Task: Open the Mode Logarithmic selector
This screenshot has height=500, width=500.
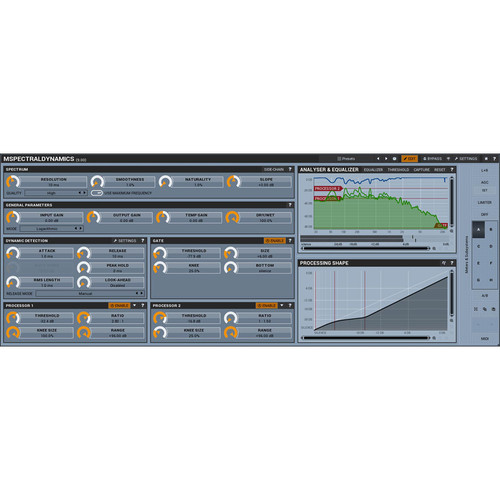Action: point(51,229)
